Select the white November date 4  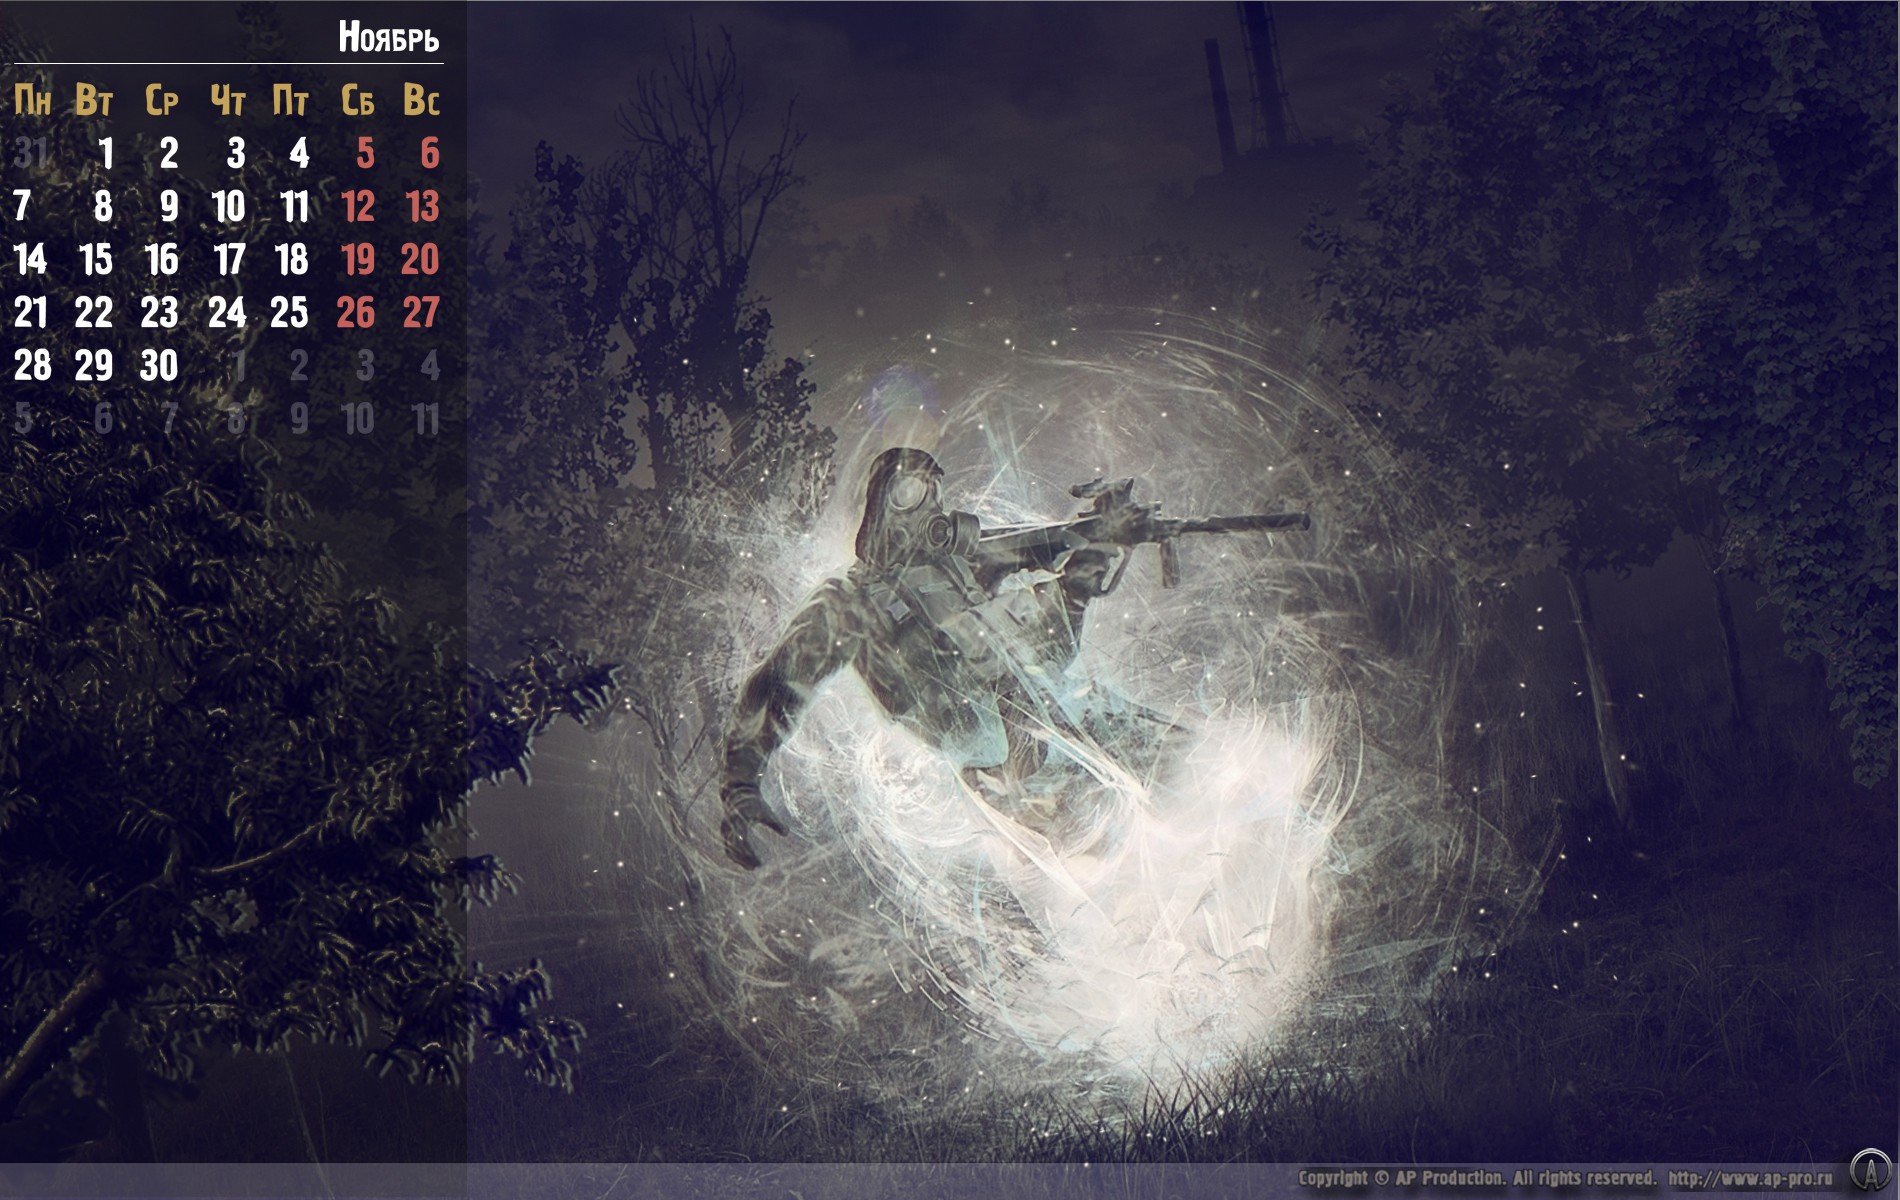pos(299,153)
